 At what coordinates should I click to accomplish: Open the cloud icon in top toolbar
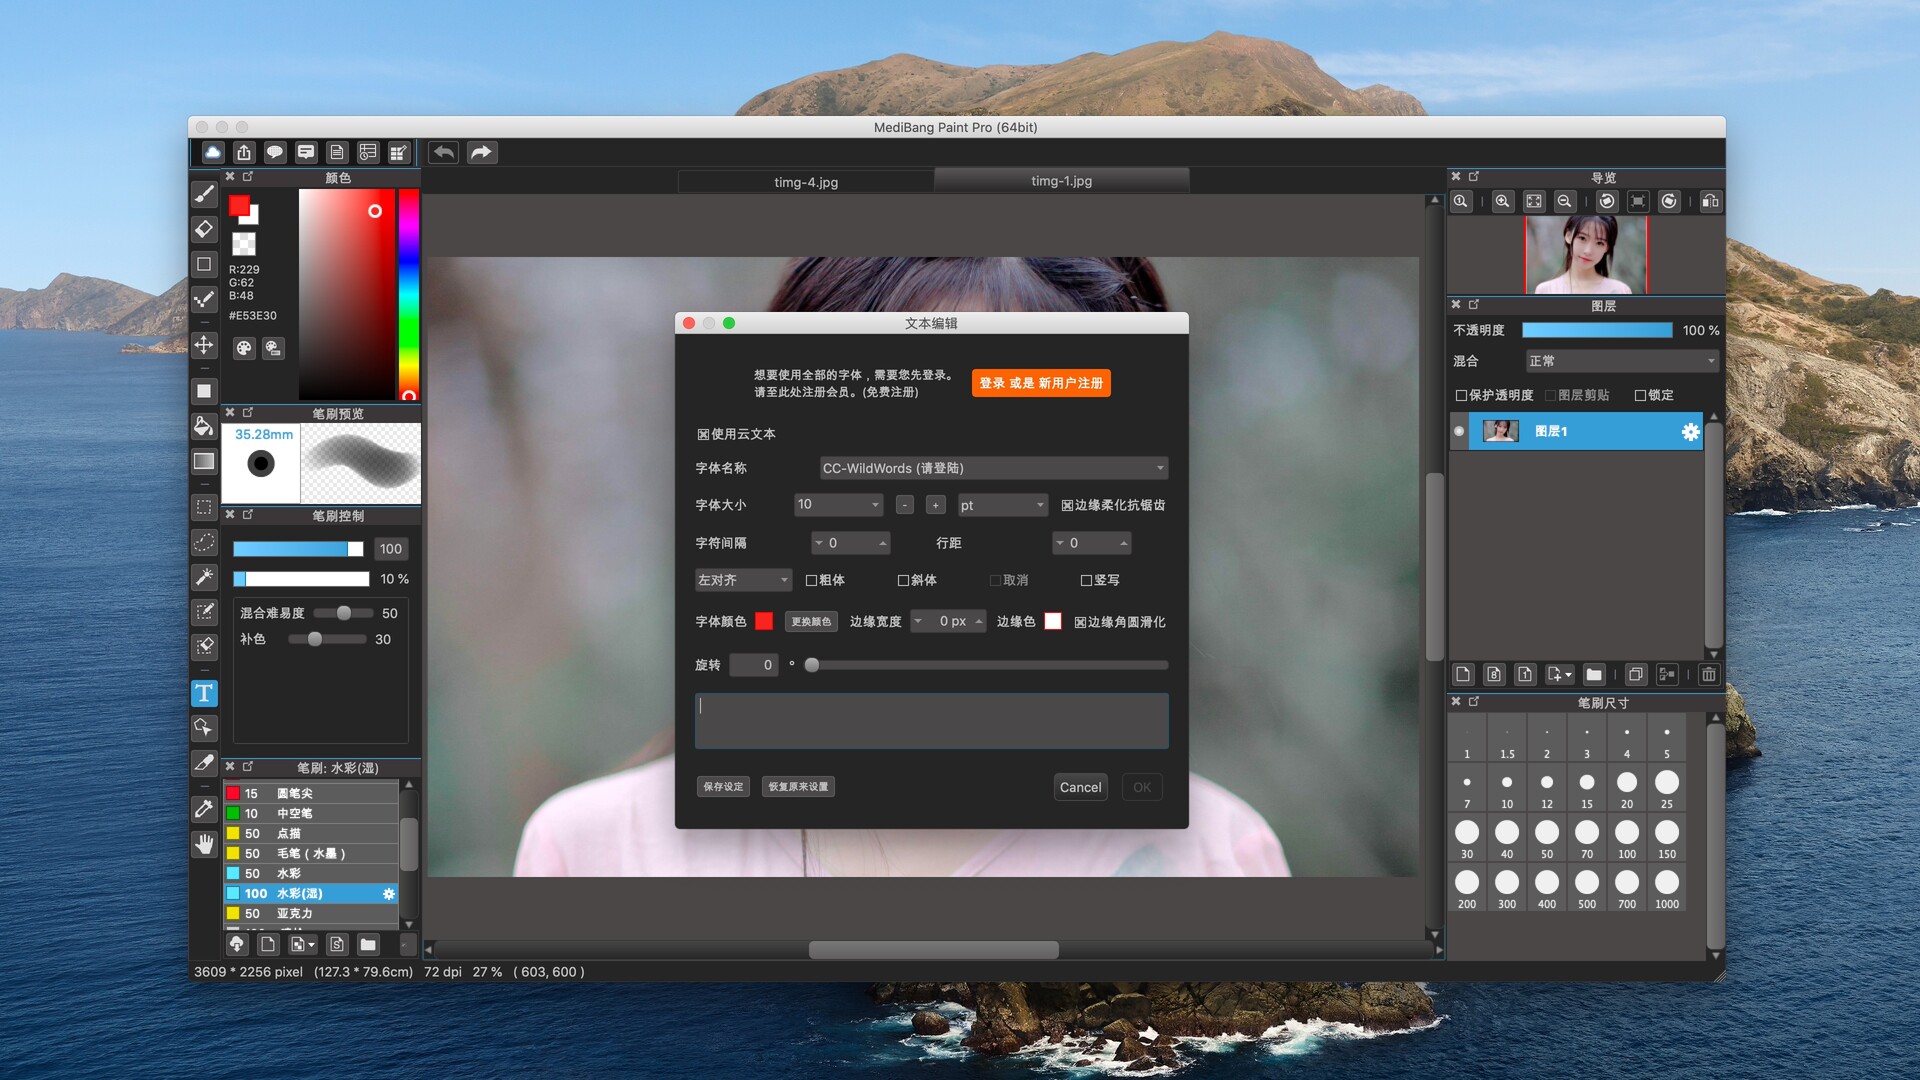213,152
